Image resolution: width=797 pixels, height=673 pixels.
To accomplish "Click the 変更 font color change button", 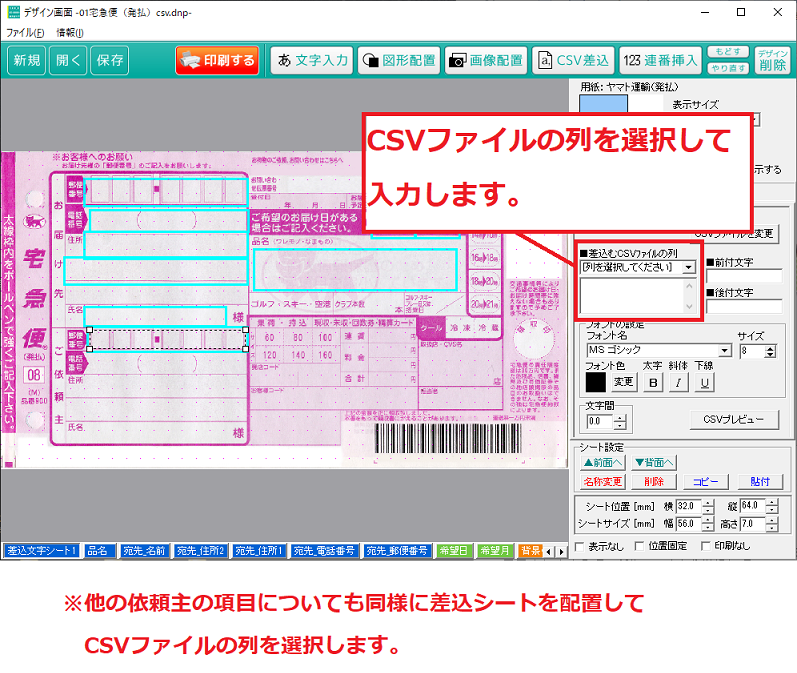I will tap(623, 382).
